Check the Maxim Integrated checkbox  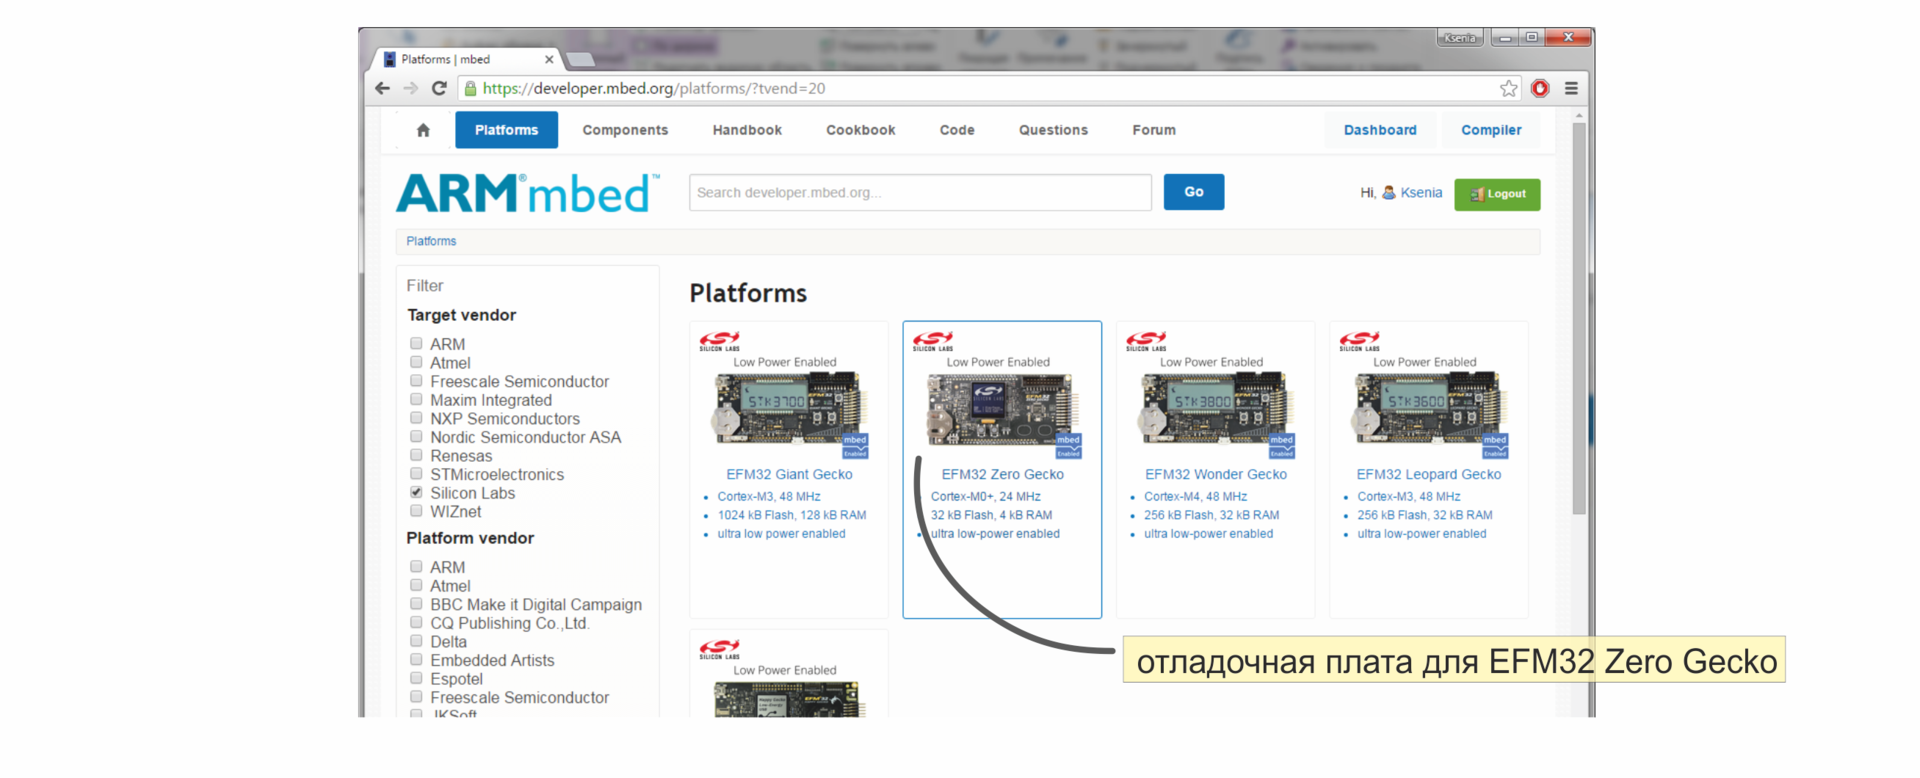(416, 399)
